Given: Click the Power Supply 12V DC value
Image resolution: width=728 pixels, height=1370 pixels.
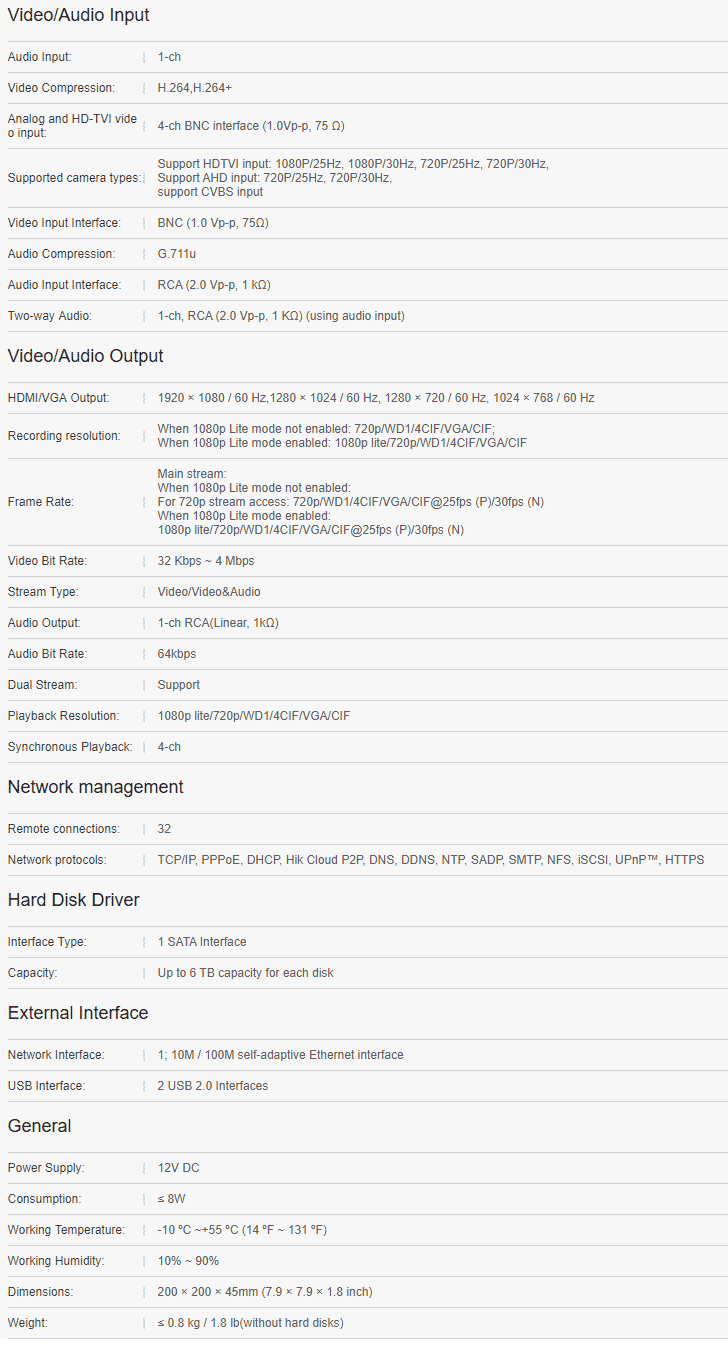Looking at the screenshot, I should pos(179,1168).
